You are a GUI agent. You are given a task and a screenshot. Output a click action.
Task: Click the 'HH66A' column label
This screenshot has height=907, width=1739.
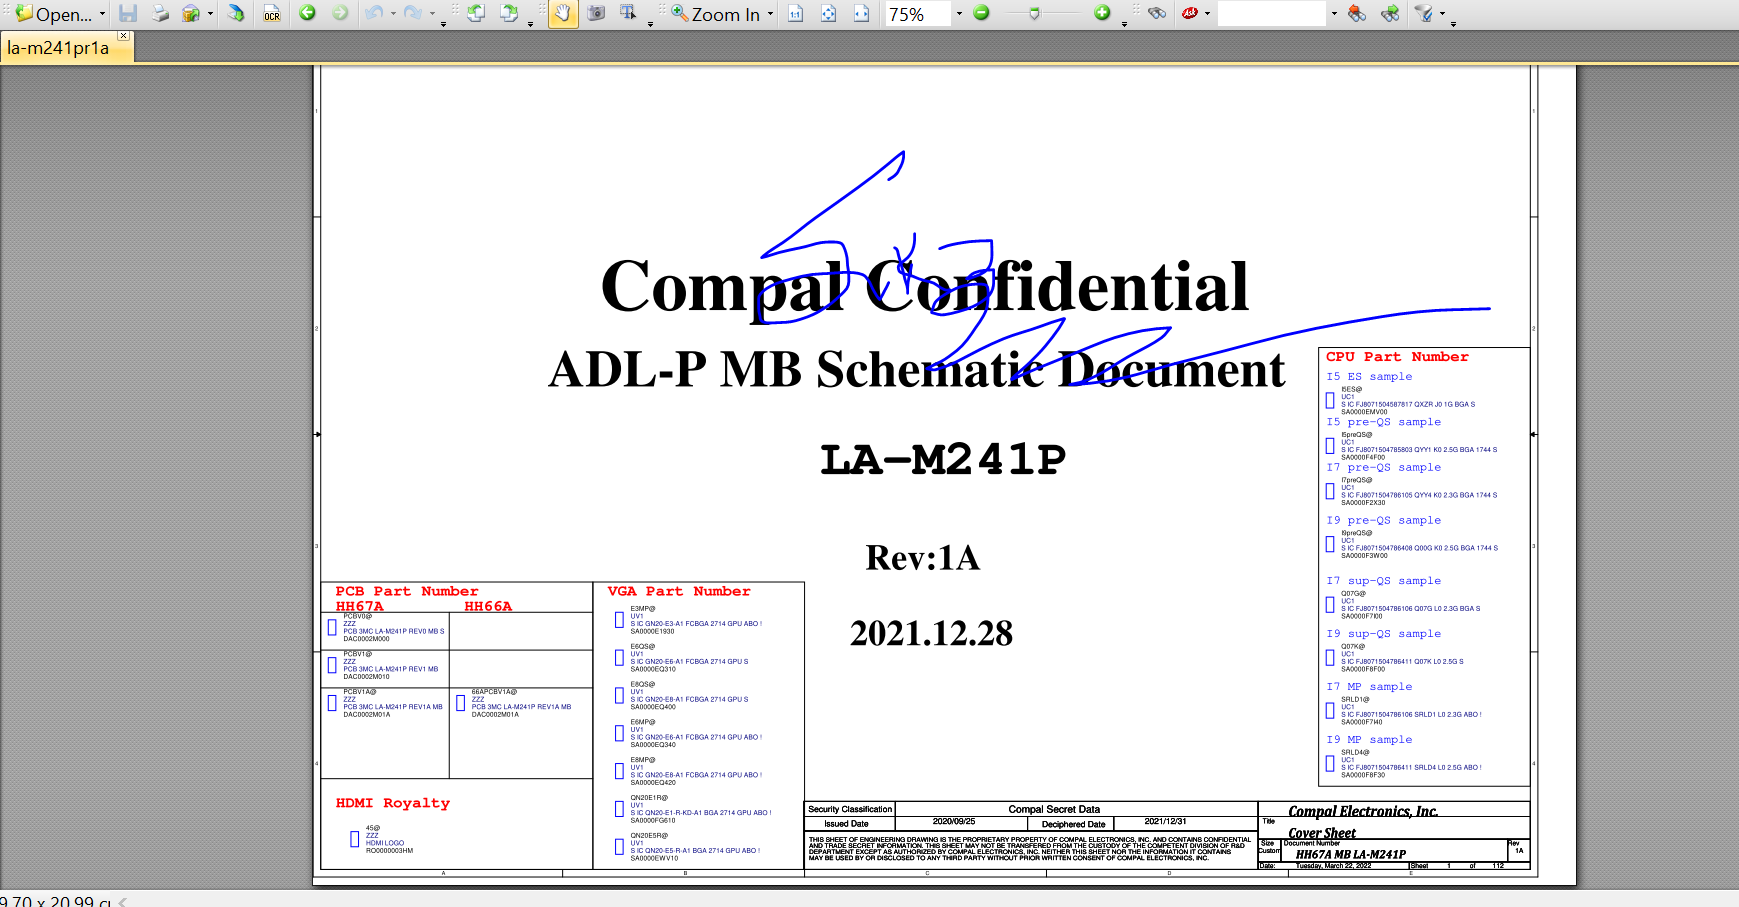(488, 606)
